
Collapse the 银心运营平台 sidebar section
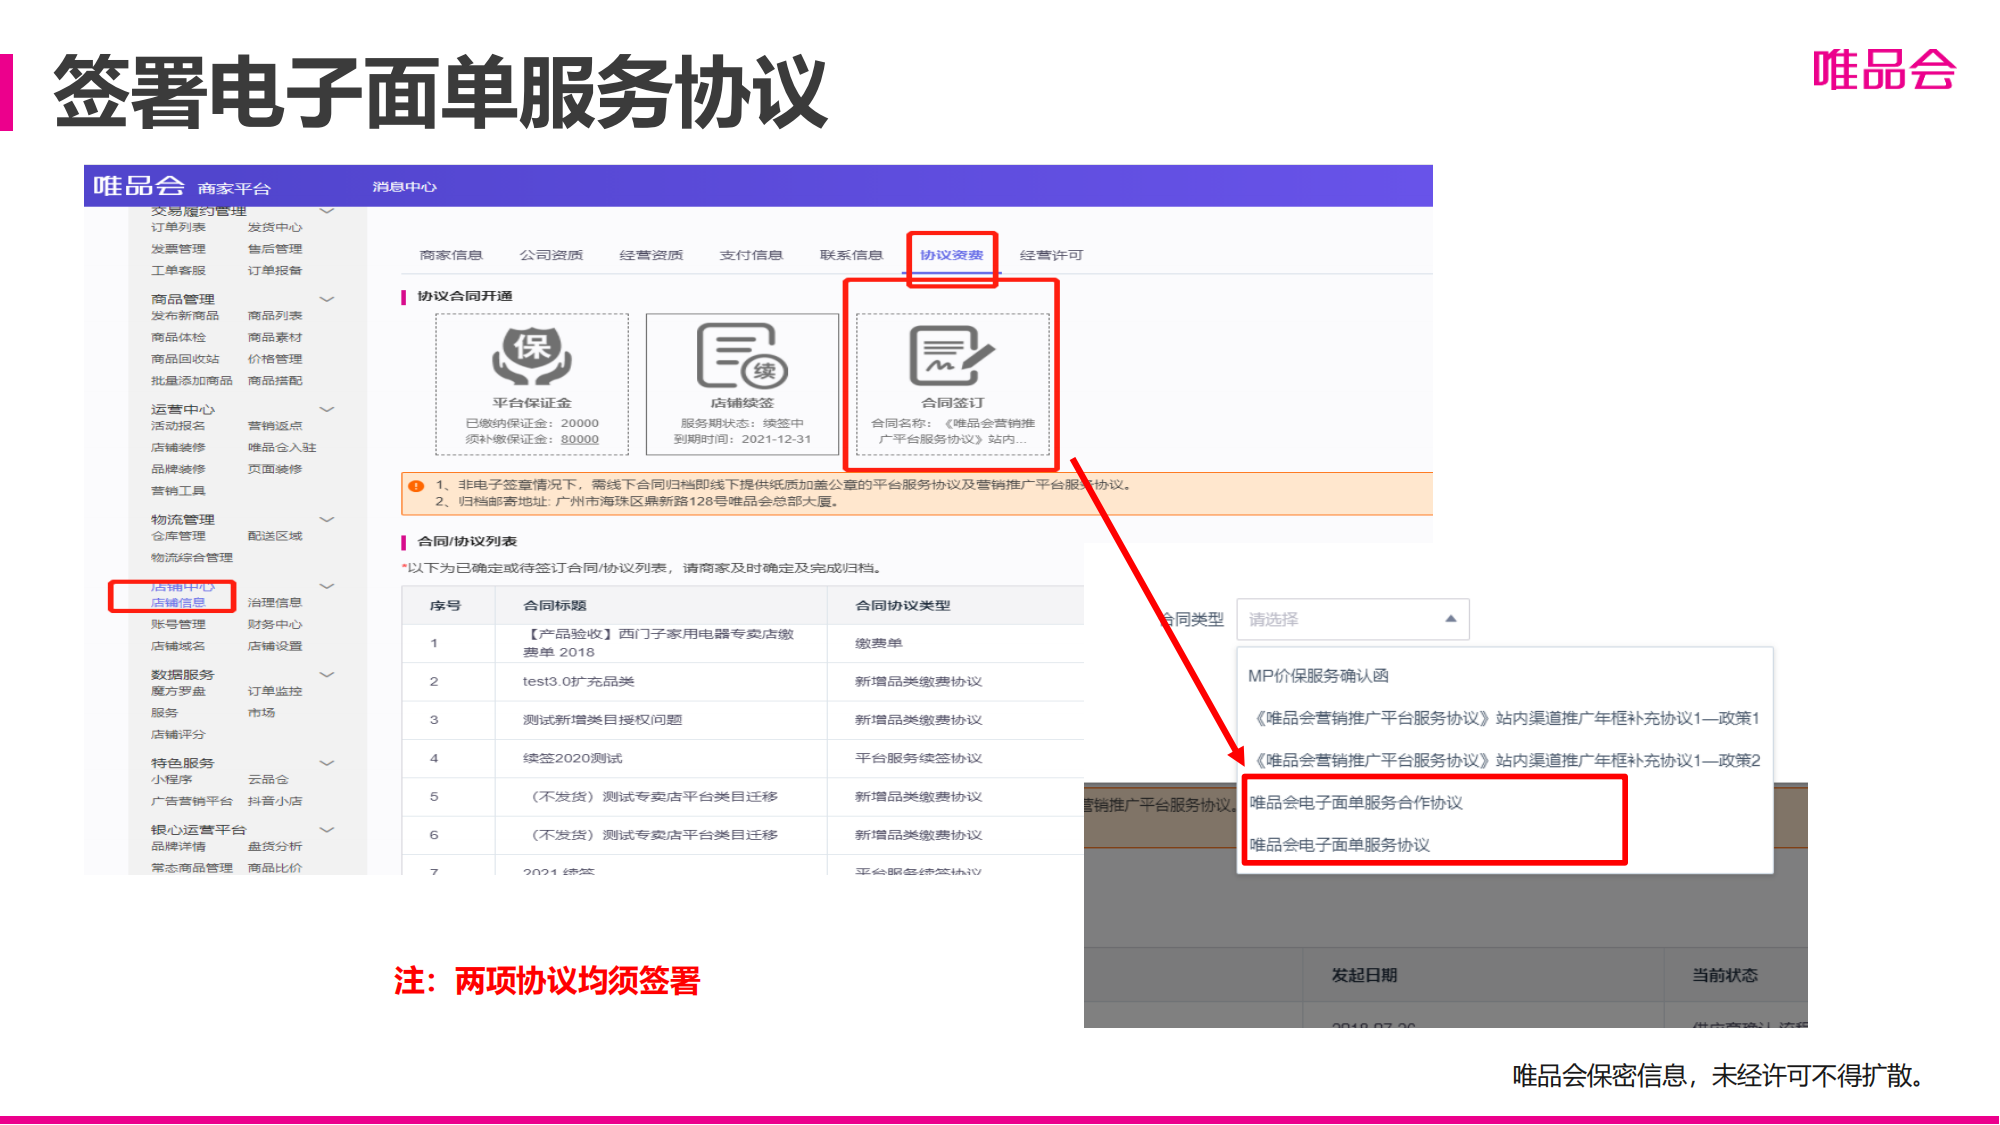pyautogui.click(x=326, y=829)
